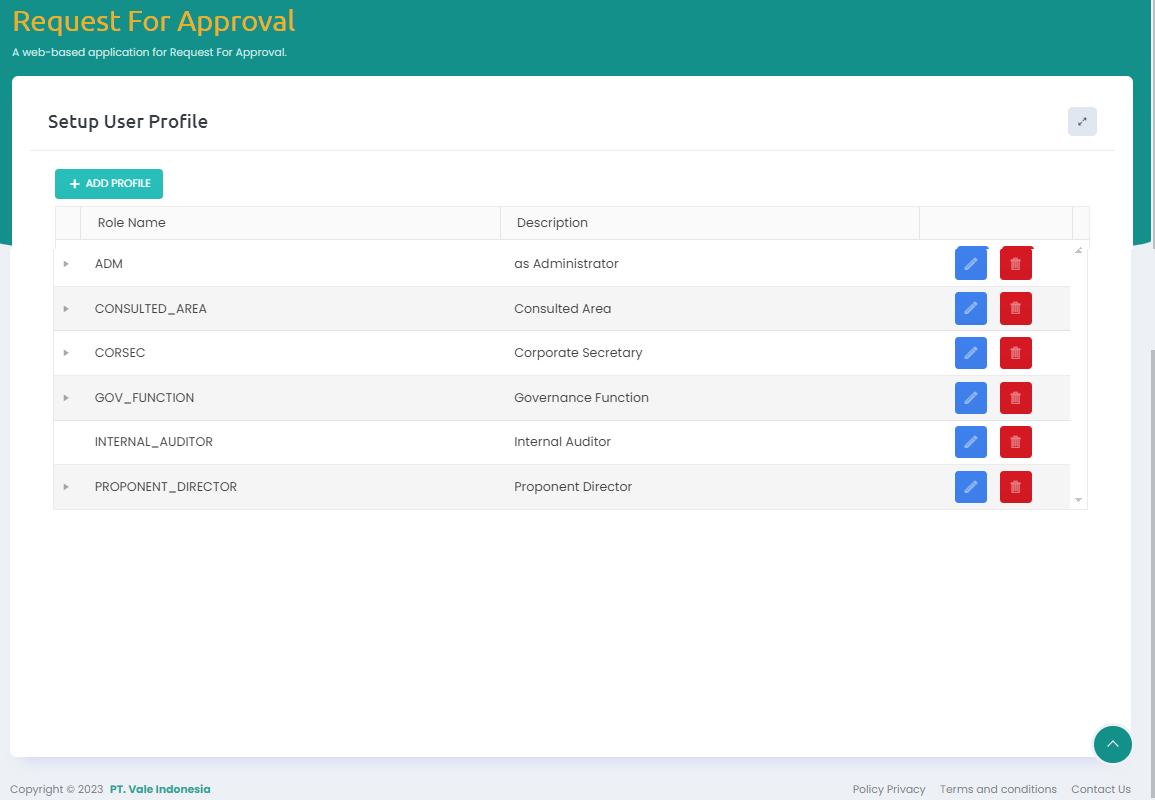This screenshot has width=1155, height=800.
Task: Expand the PROPONENT_DIRECTOR row details
Action: (x=66, y=487)
